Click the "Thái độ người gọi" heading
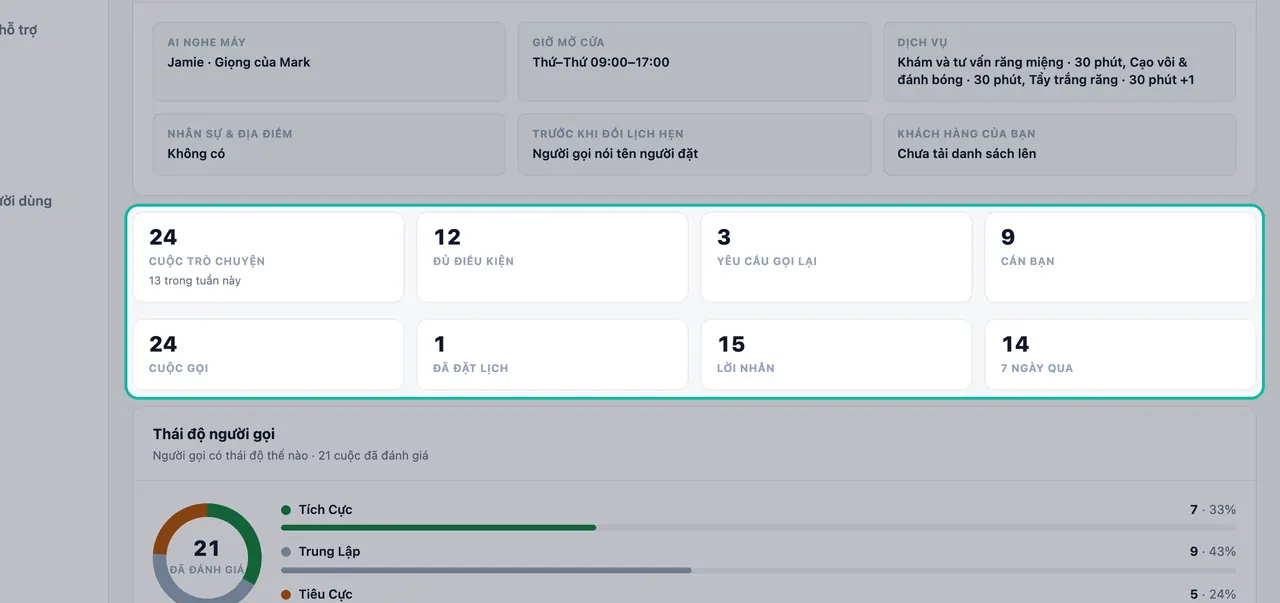 (x=214, y=434)
